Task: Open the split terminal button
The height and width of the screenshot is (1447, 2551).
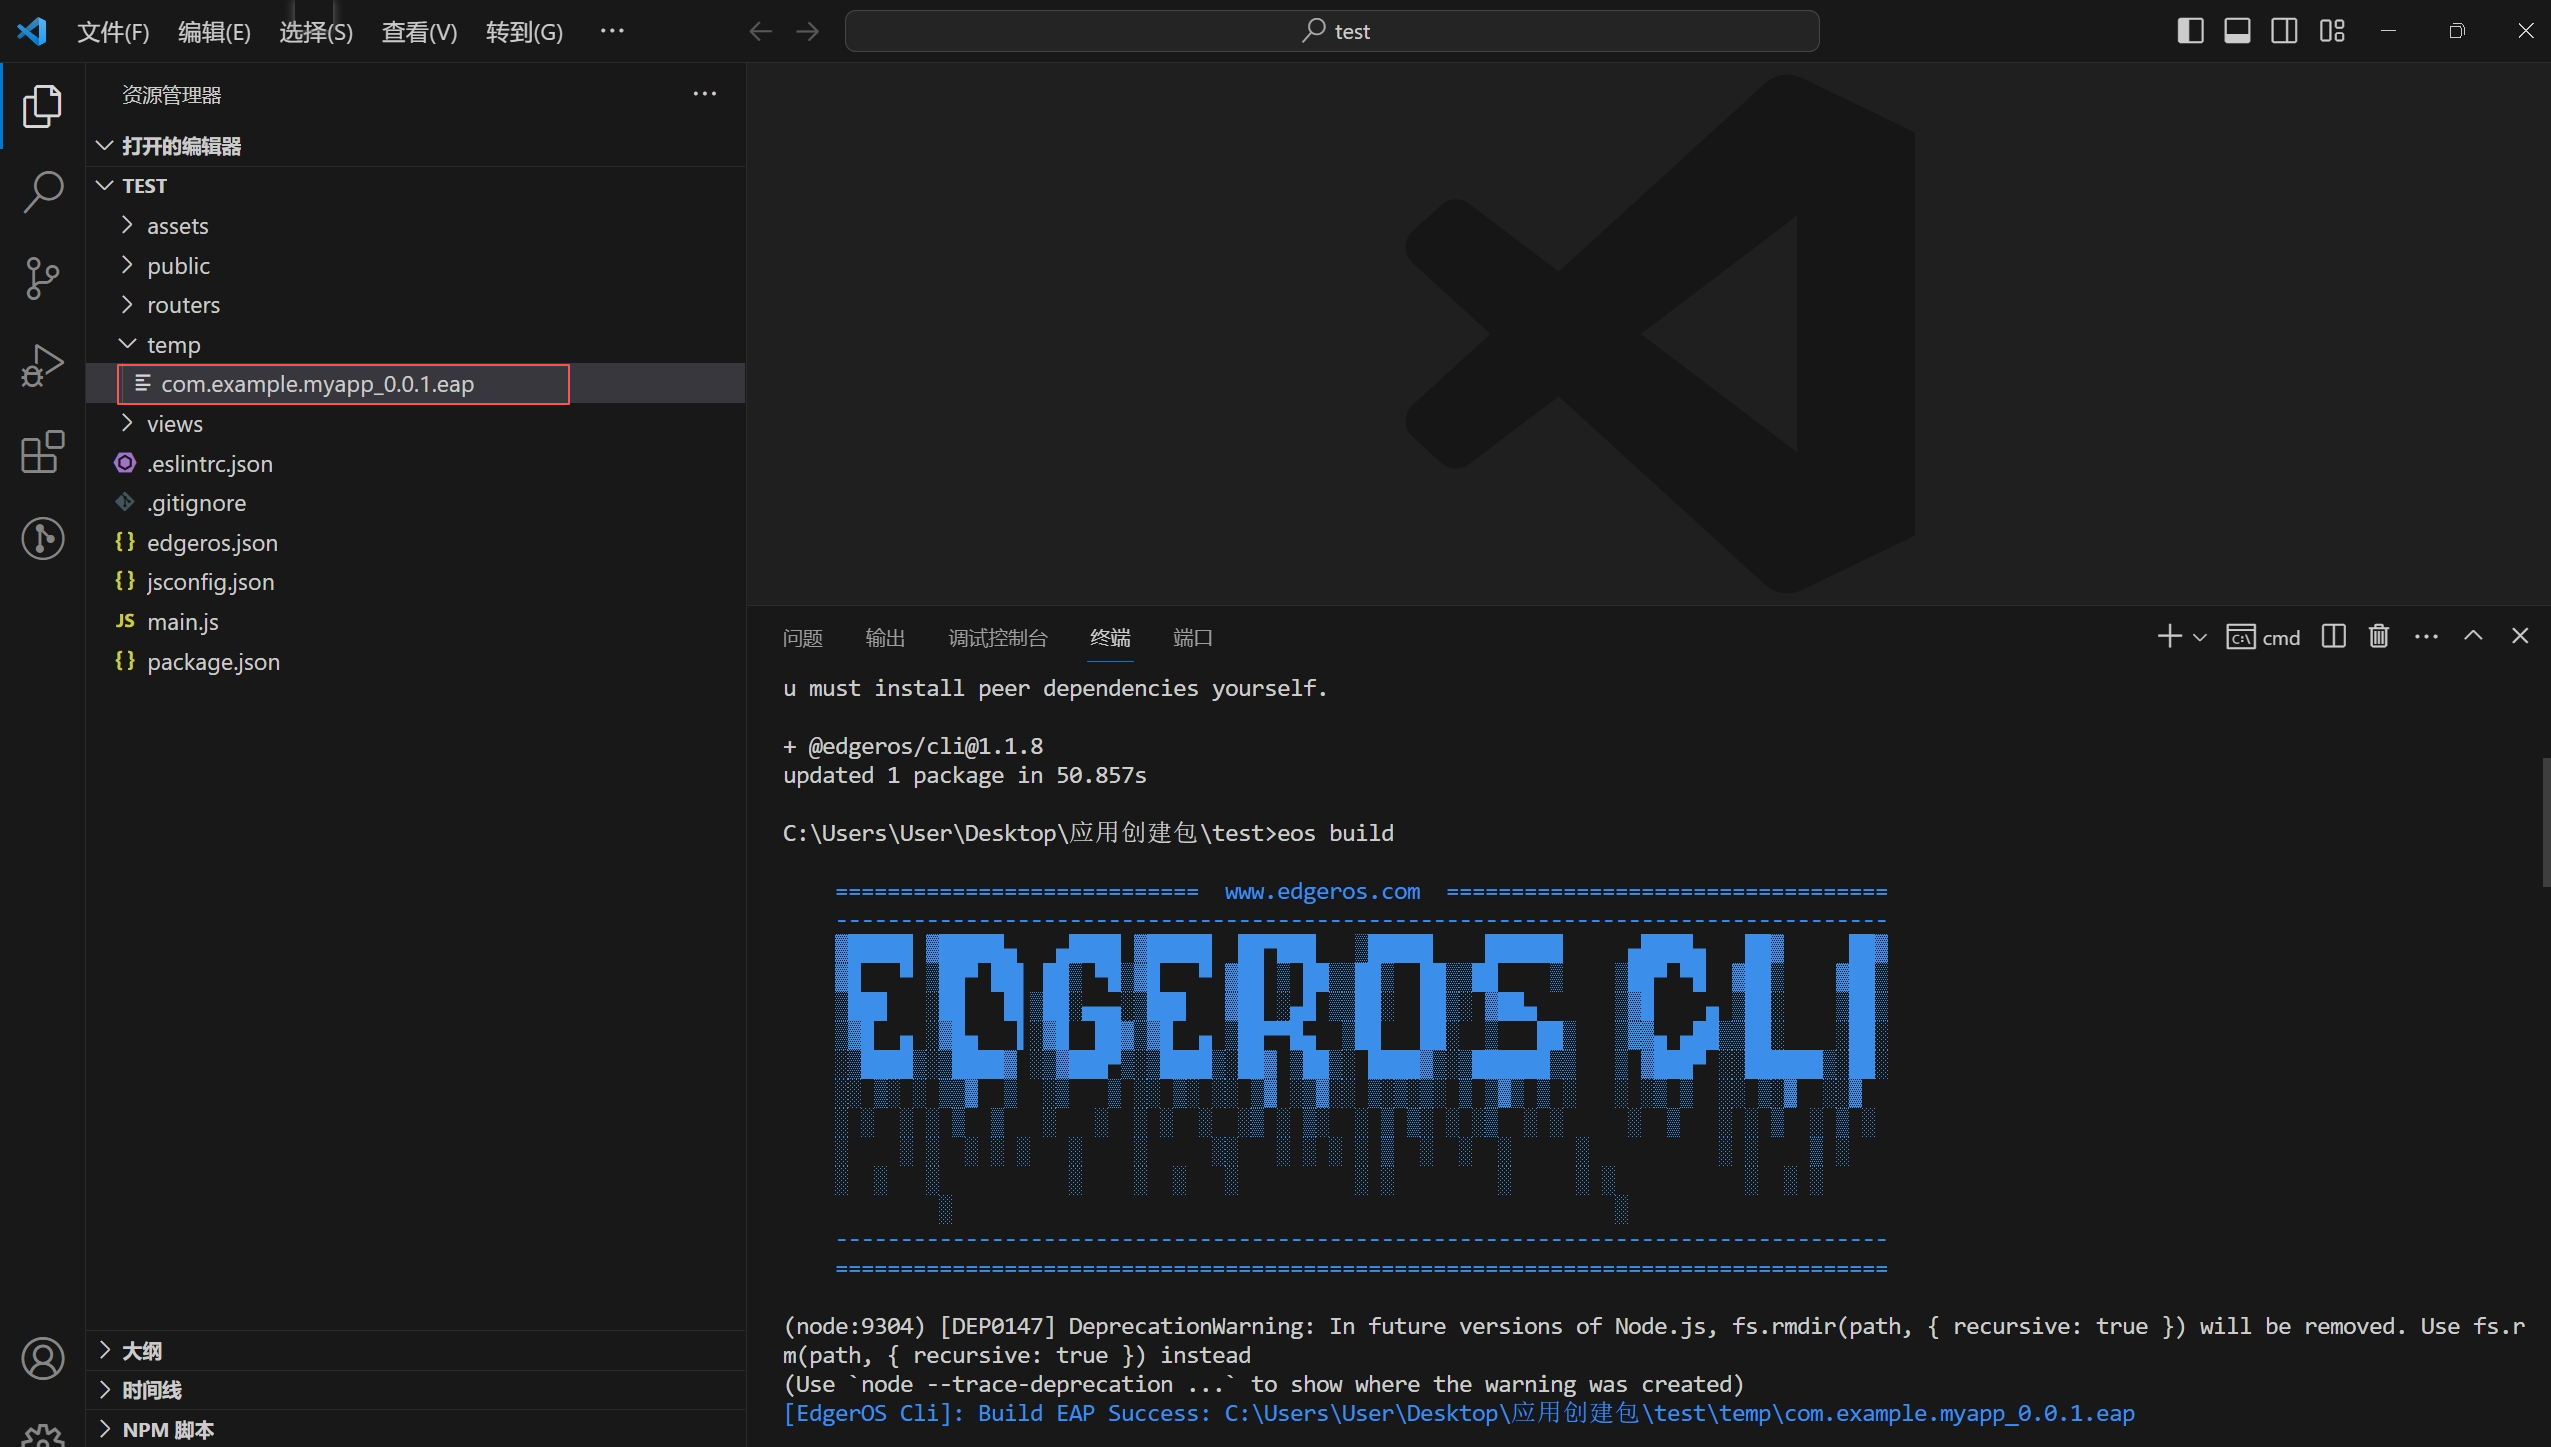Action: coord(2334,636)
